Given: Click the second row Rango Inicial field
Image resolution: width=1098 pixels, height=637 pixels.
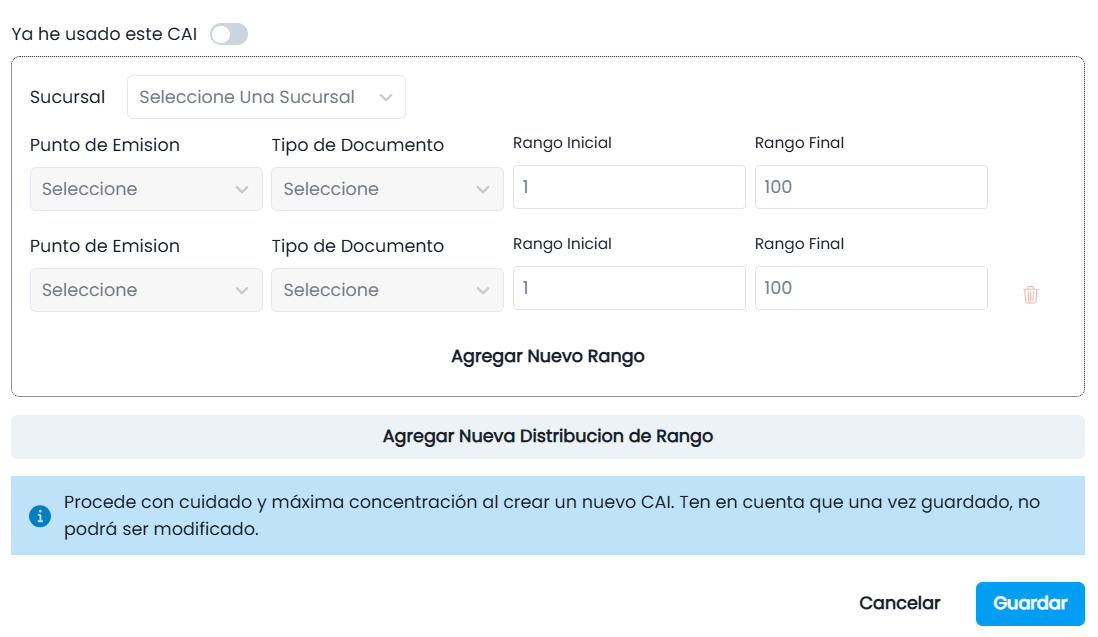Looking at the screenshot, I should point(629,288).
